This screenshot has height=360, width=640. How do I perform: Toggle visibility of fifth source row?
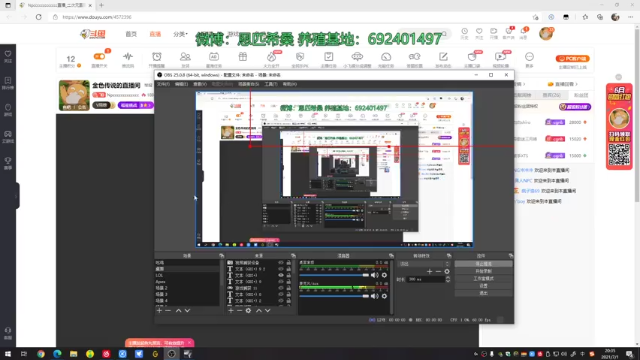coord(281,288)
